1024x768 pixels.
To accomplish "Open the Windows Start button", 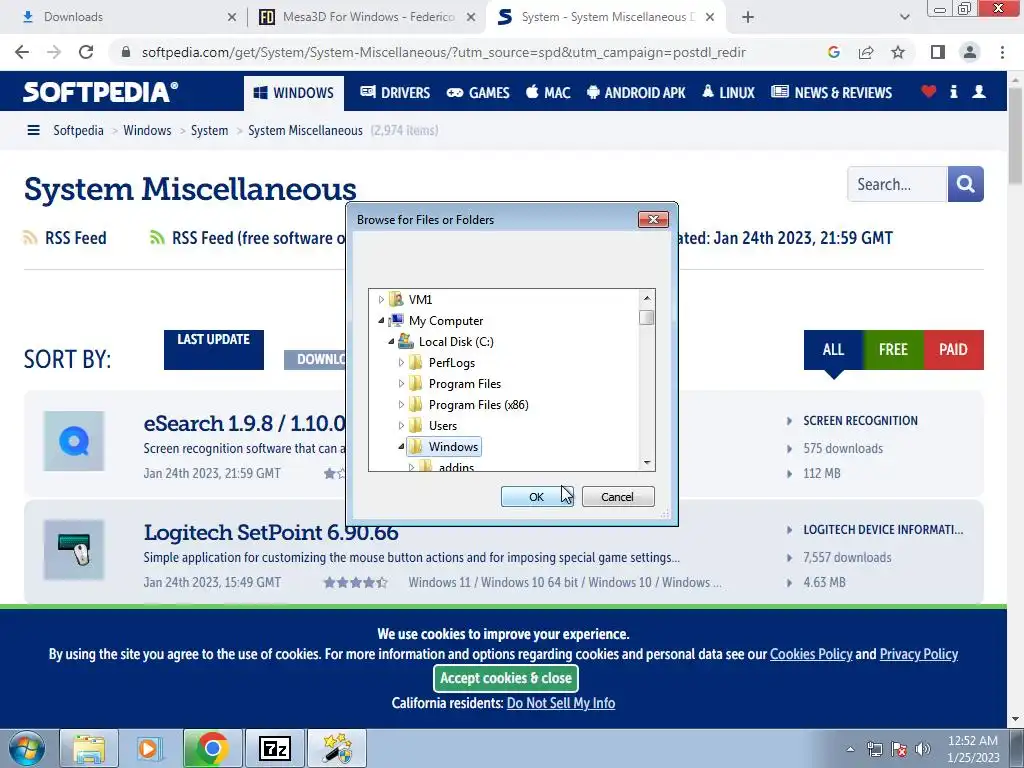I will tap(27, 748).
